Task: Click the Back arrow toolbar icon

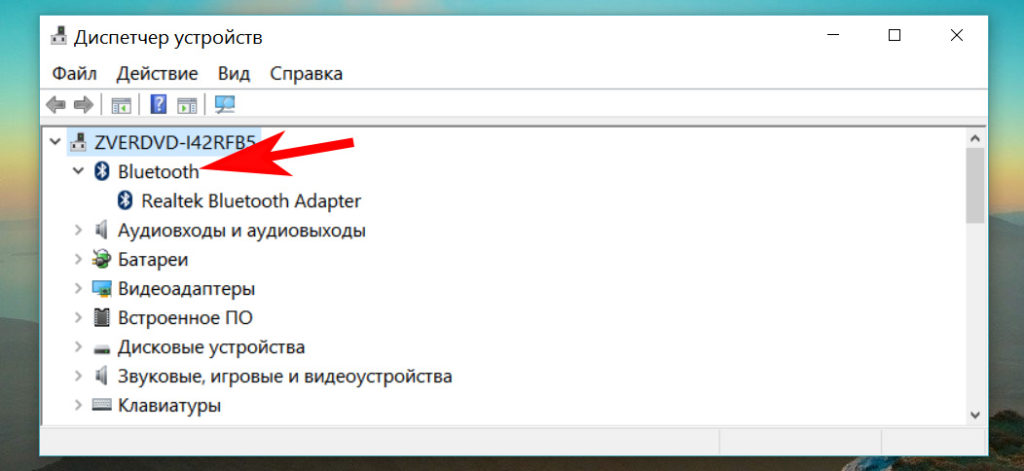Action: [56, 104]
